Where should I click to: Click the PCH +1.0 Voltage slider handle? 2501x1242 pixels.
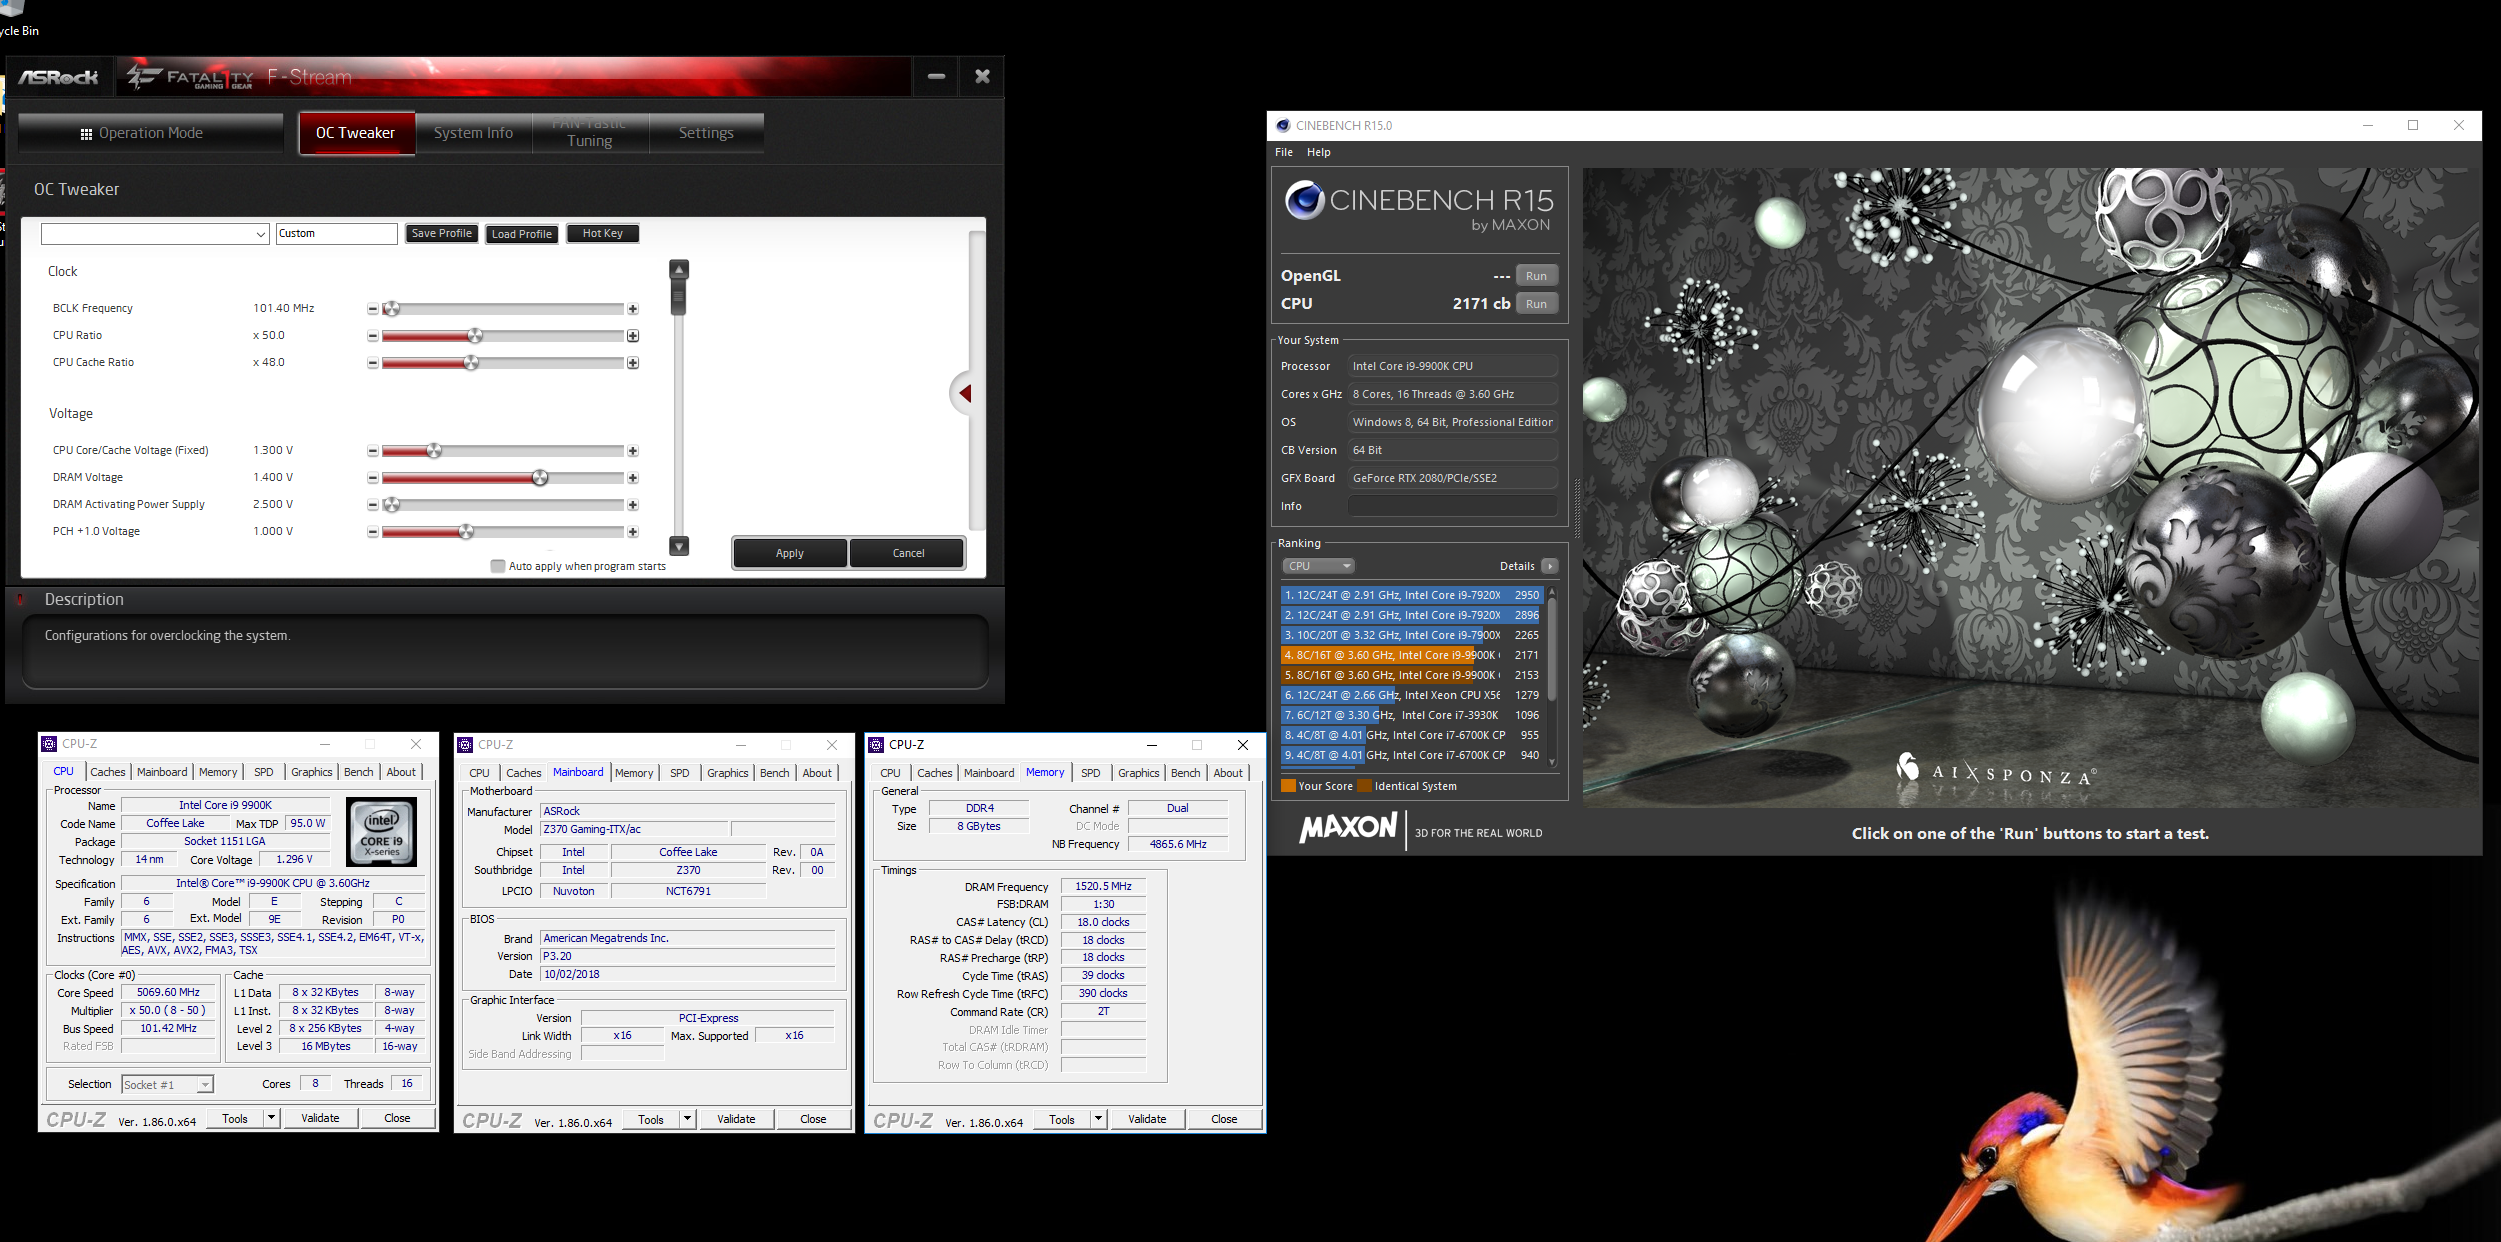coord(466,531)
